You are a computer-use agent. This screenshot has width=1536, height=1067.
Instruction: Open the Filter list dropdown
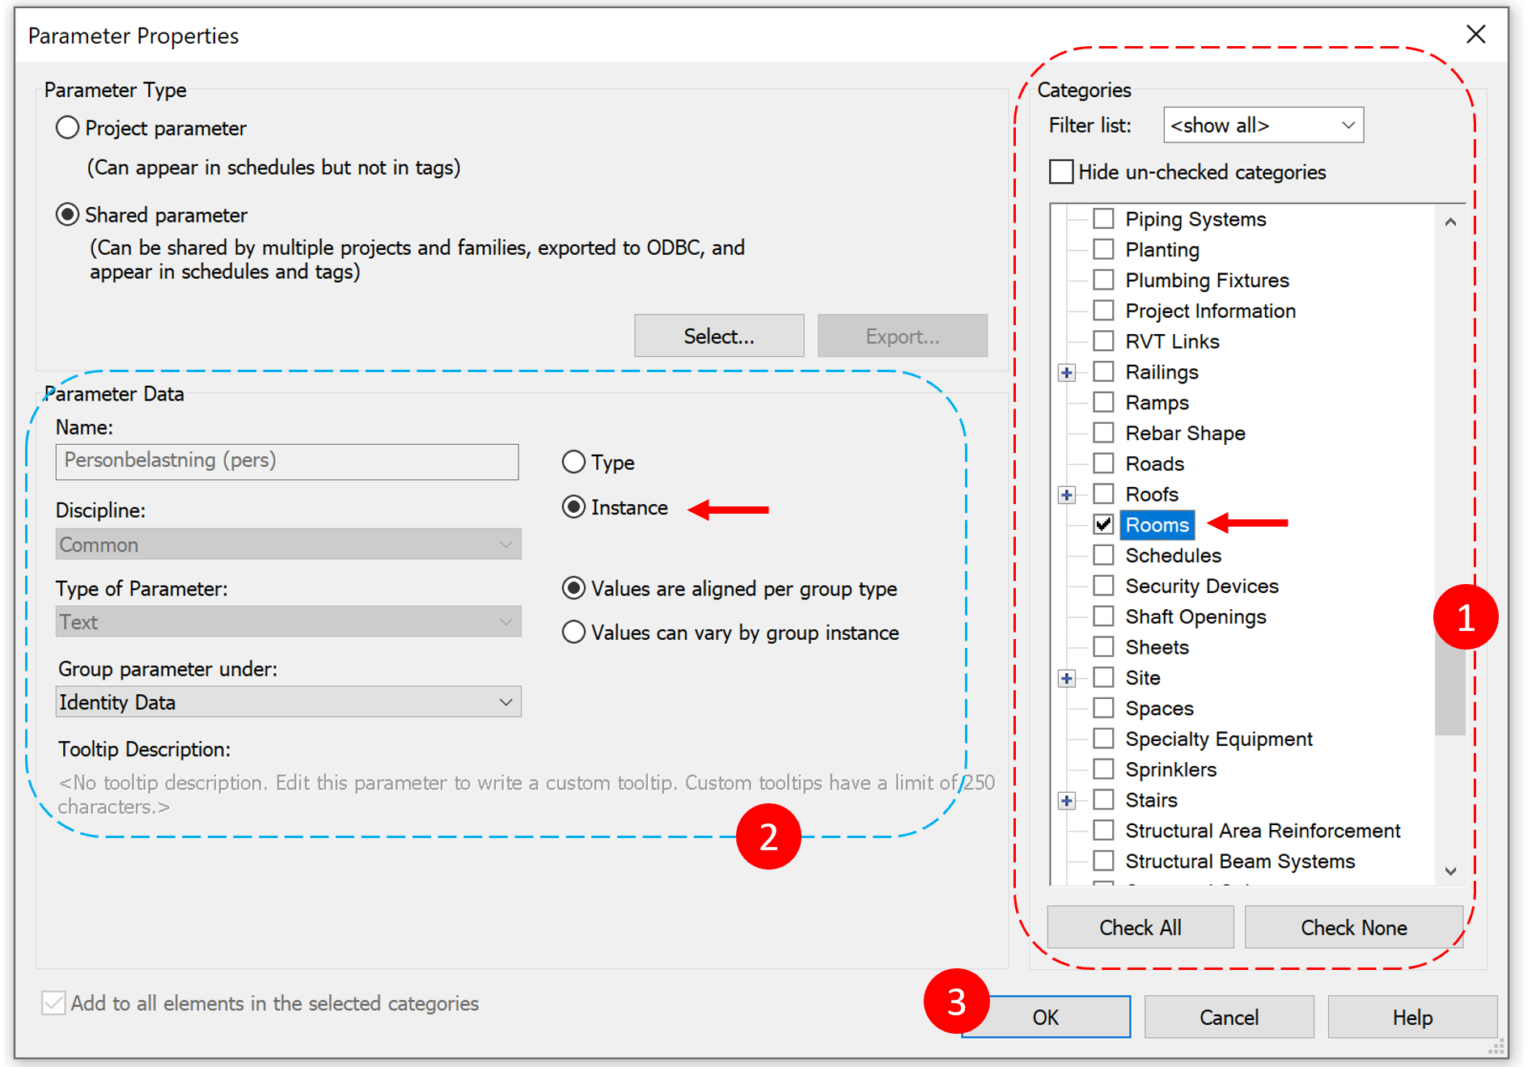click(1263, 125)
